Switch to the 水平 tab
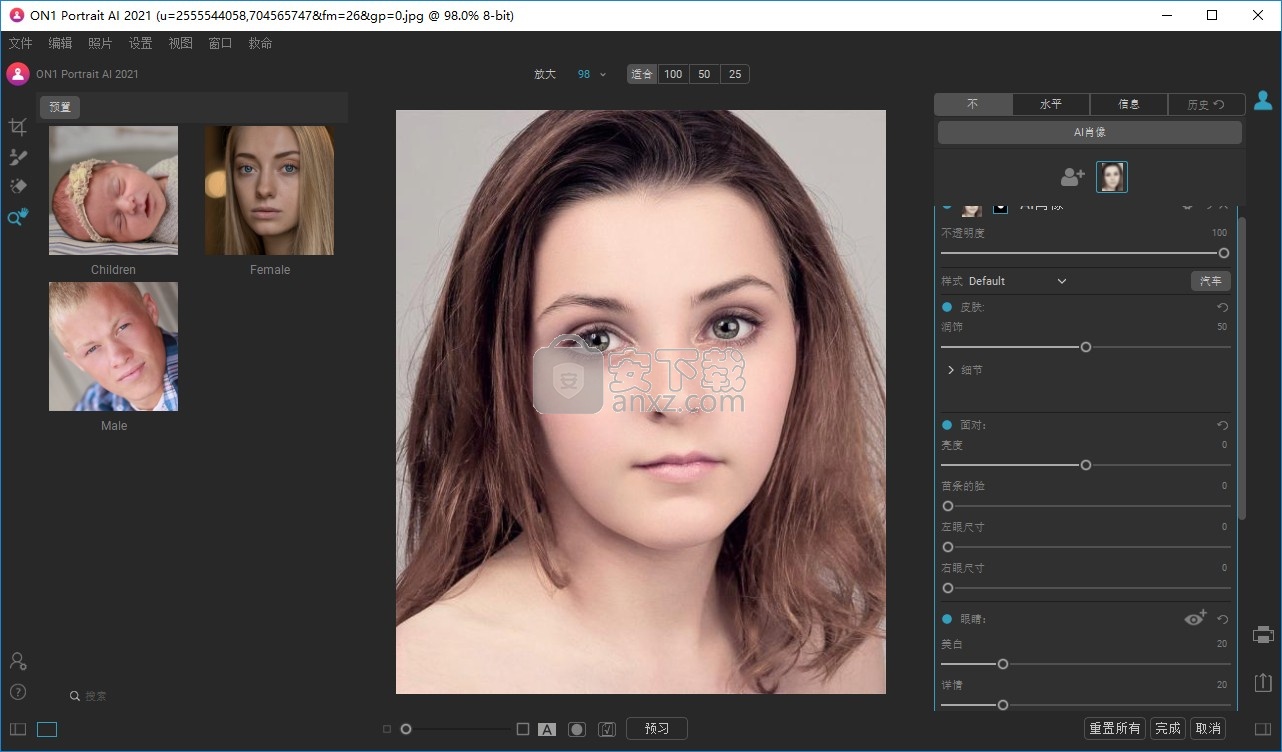 coord(1051,104)
